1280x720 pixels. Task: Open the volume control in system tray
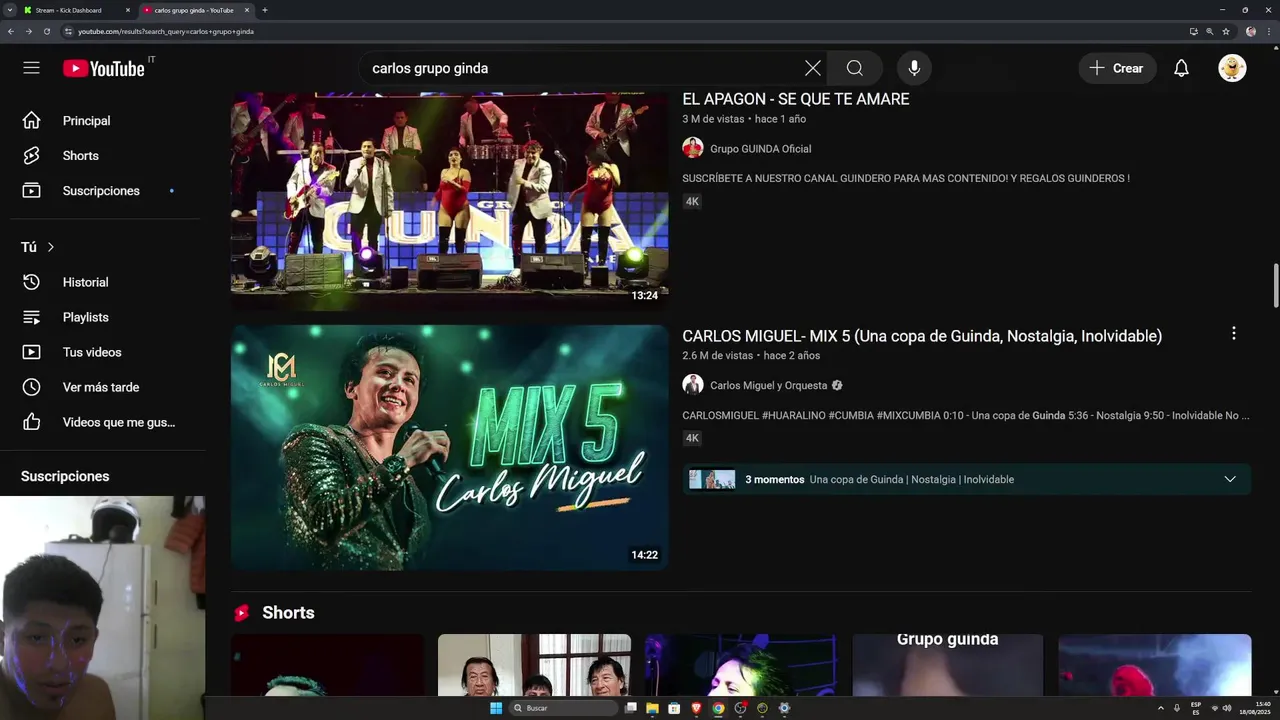(x=1227, y=708)
